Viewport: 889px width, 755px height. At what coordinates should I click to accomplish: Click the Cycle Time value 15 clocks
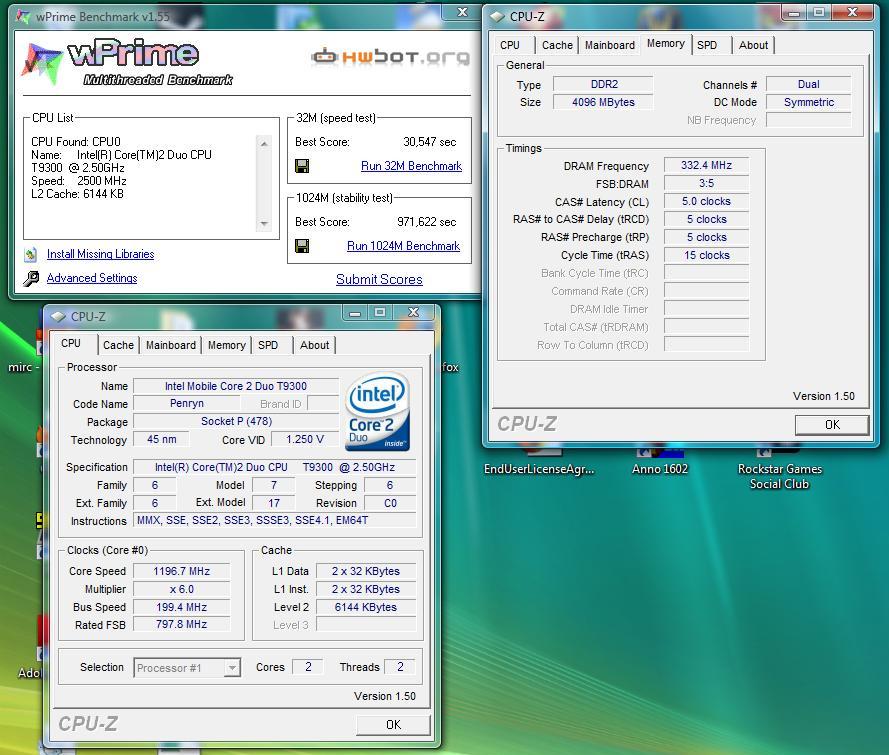(x=706, y=255)
